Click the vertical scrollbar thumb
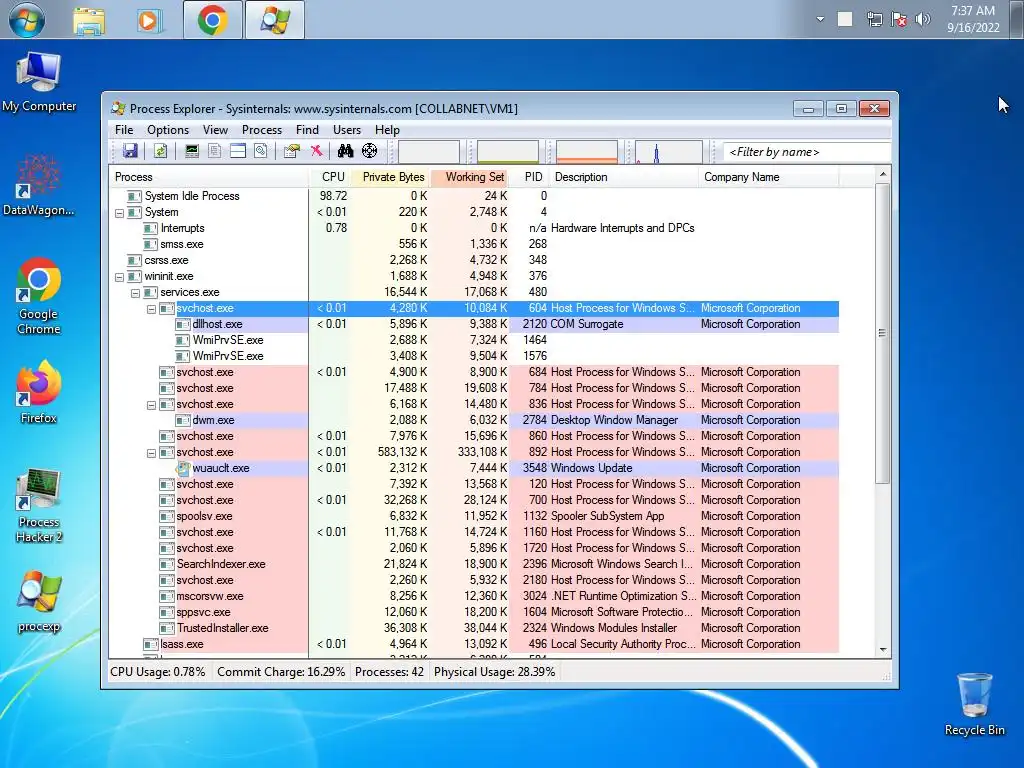Screen dimensions: 1024x768 tap(883, 333)
